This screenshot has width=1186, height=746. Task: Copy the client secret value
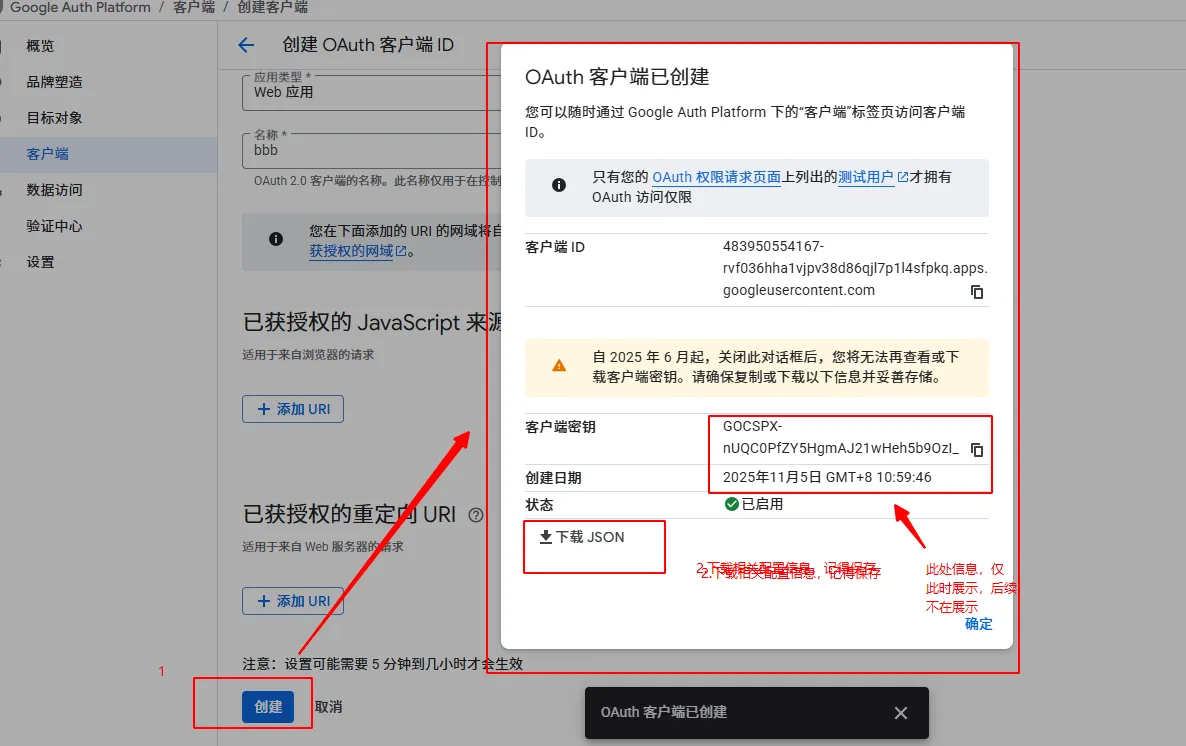click(977, 450)
